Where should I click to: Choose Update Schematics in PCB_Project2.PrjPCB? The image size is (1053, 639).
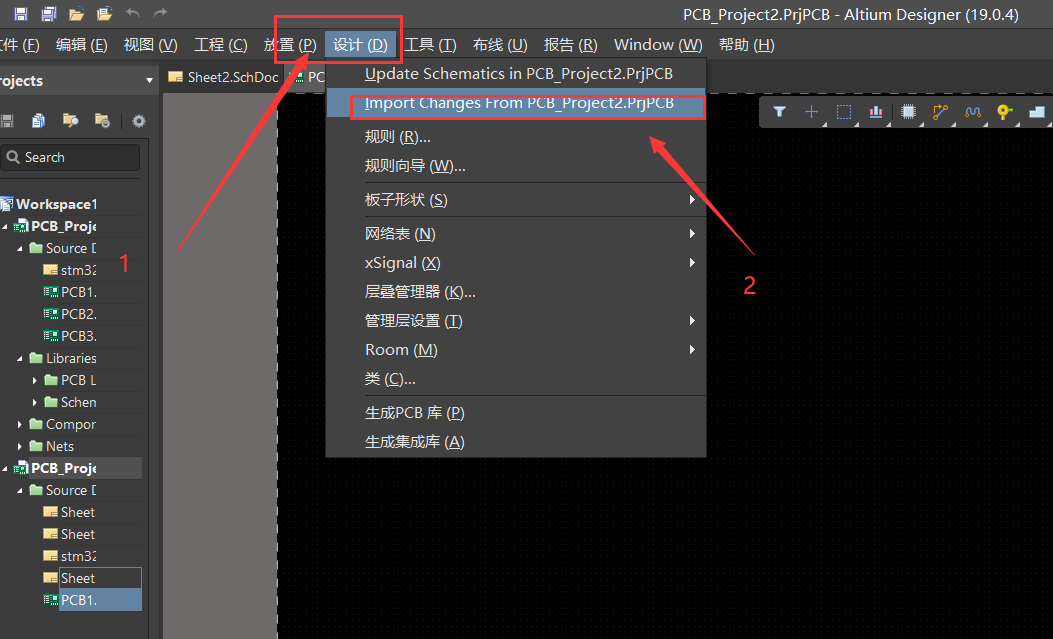[x=516, y=74]
